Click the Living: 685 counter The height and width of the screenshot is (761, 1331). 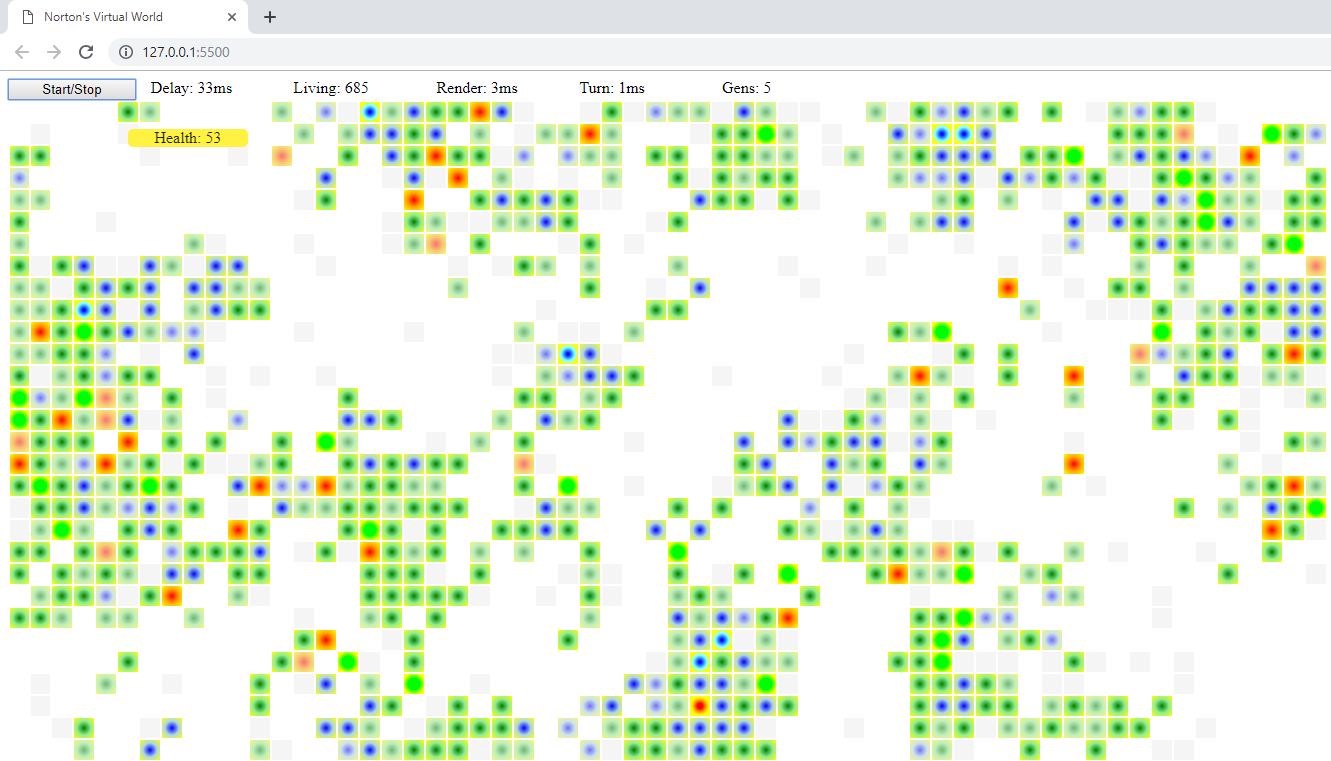[x=330, y=88]
